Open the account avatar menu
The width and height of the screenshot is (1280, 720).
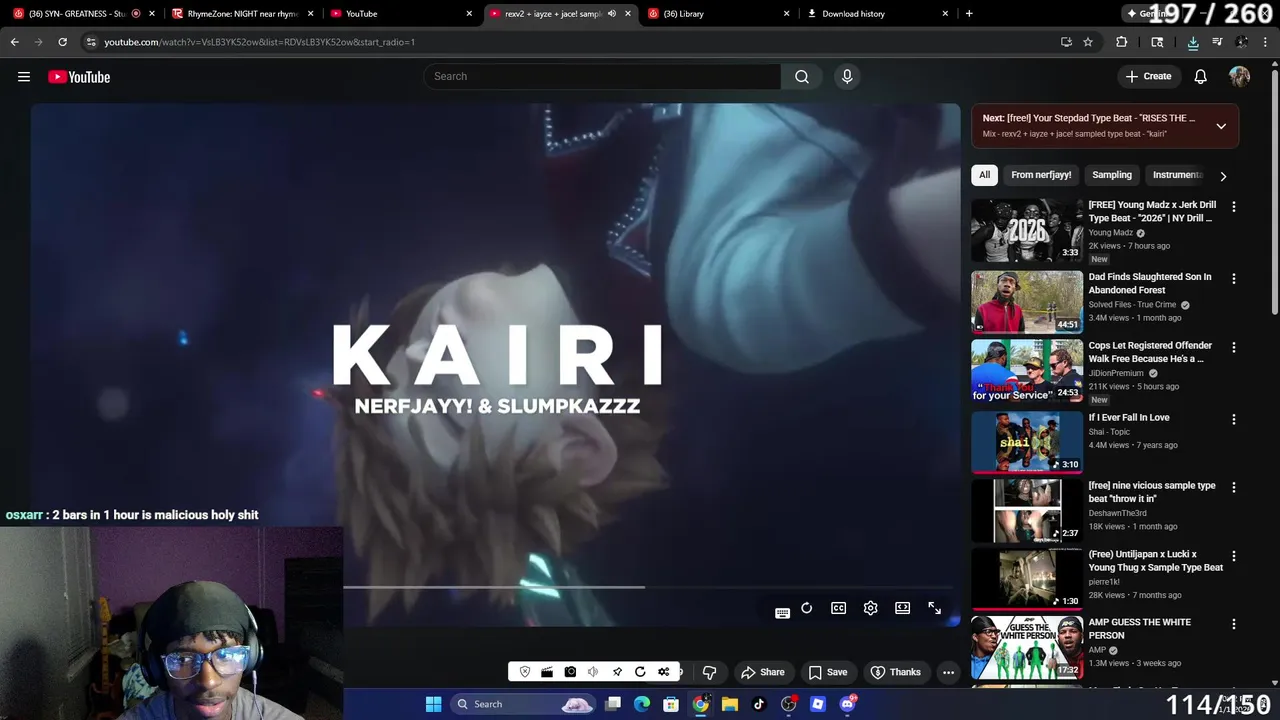(1240, 77)
